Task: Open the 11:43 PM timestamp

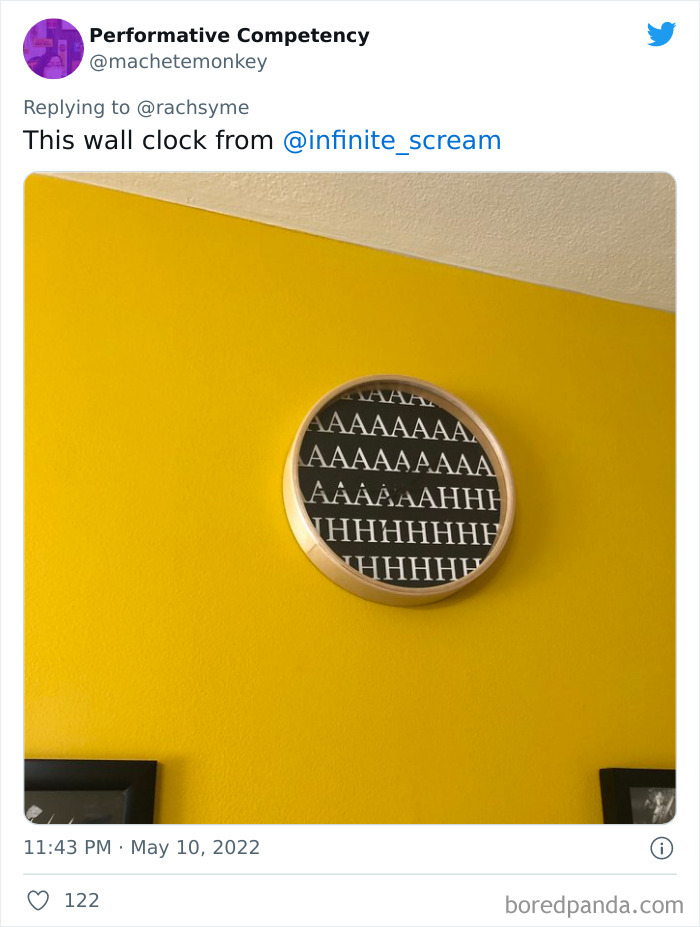Action: 67,847
